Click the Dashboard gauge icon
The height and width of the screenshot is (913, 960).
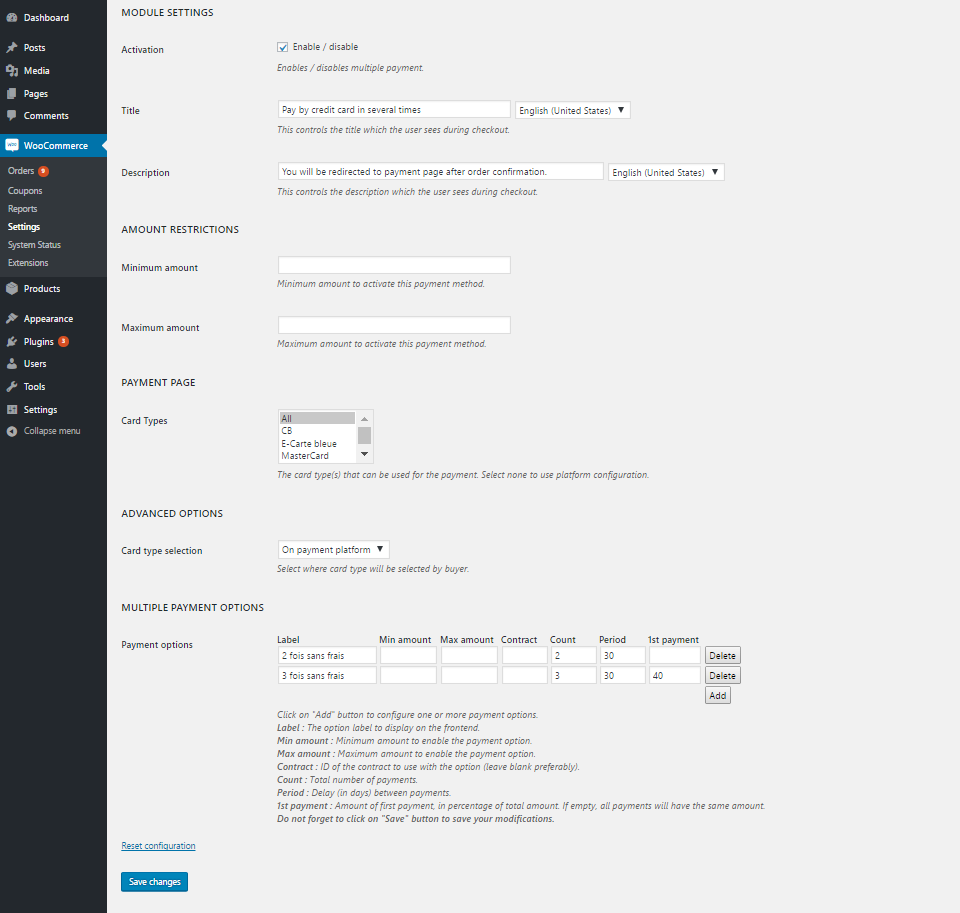pos(12,18)
